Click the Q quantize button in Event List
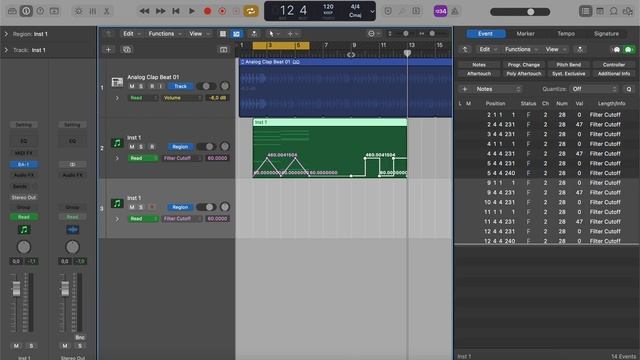Screen dimensions: 640x360 point(629,89)
